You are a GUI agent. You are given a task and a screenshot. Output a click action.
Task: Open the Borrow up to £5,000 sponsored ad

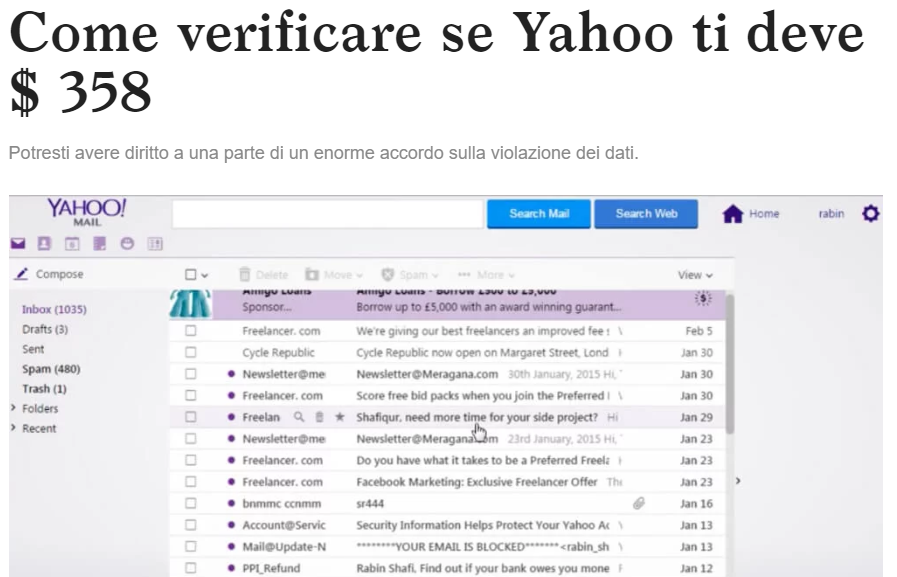tap(489, 307)
